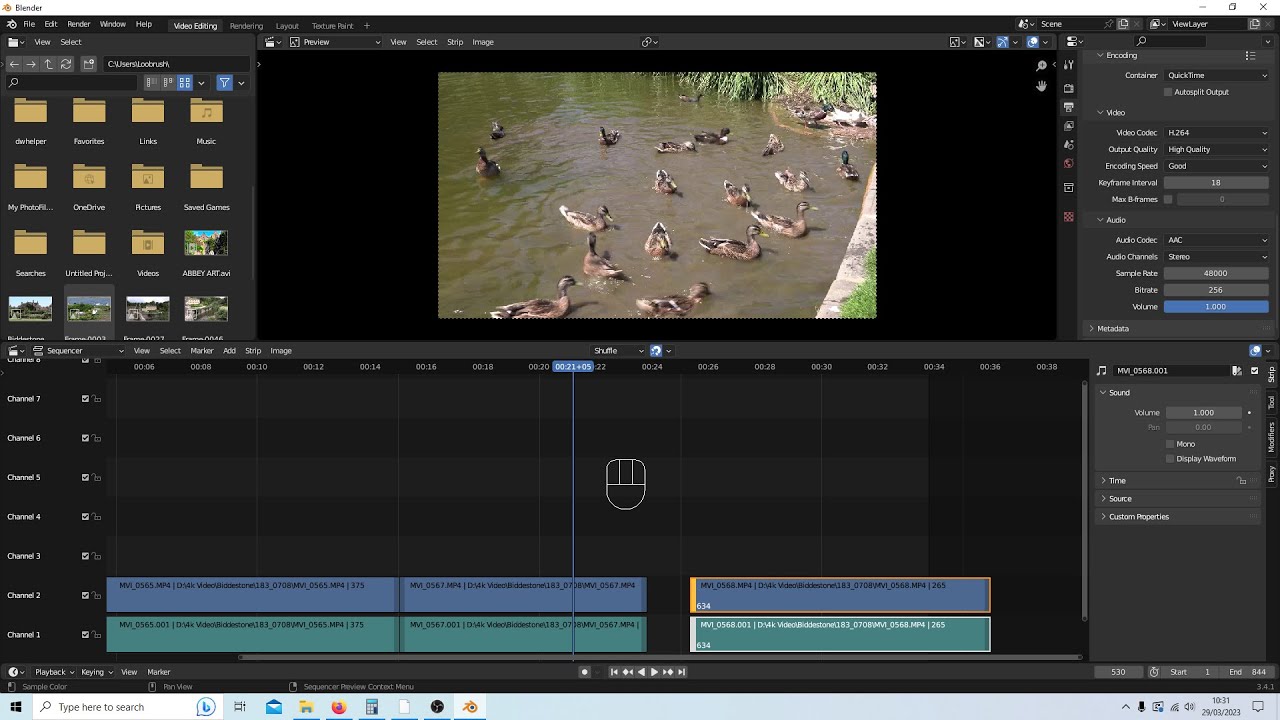The width and height of the screenshot is (1280, 720).
Task: Select the Frame0003 thumbnail in the file browser
Action: click(89, 308)
